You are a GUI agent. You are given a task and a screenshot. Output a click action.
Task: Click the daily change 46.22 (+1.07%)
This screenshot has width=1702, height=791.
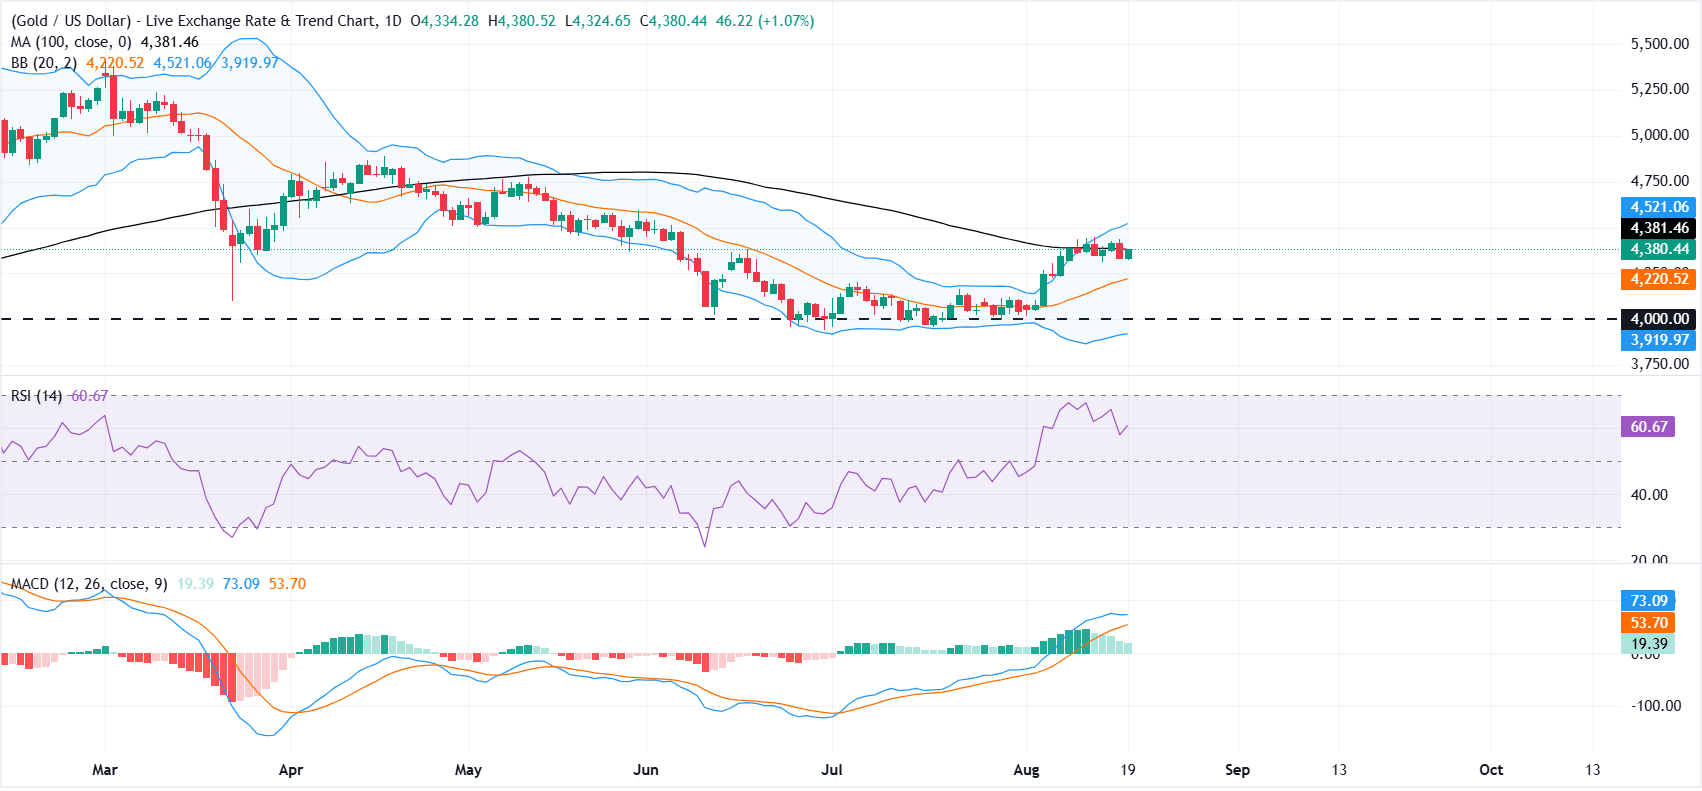pos(765,21)
